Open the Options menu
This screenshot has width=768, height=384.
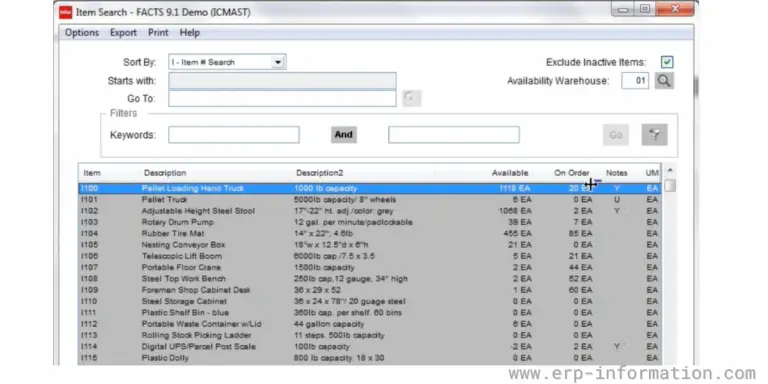pos(82,33)
